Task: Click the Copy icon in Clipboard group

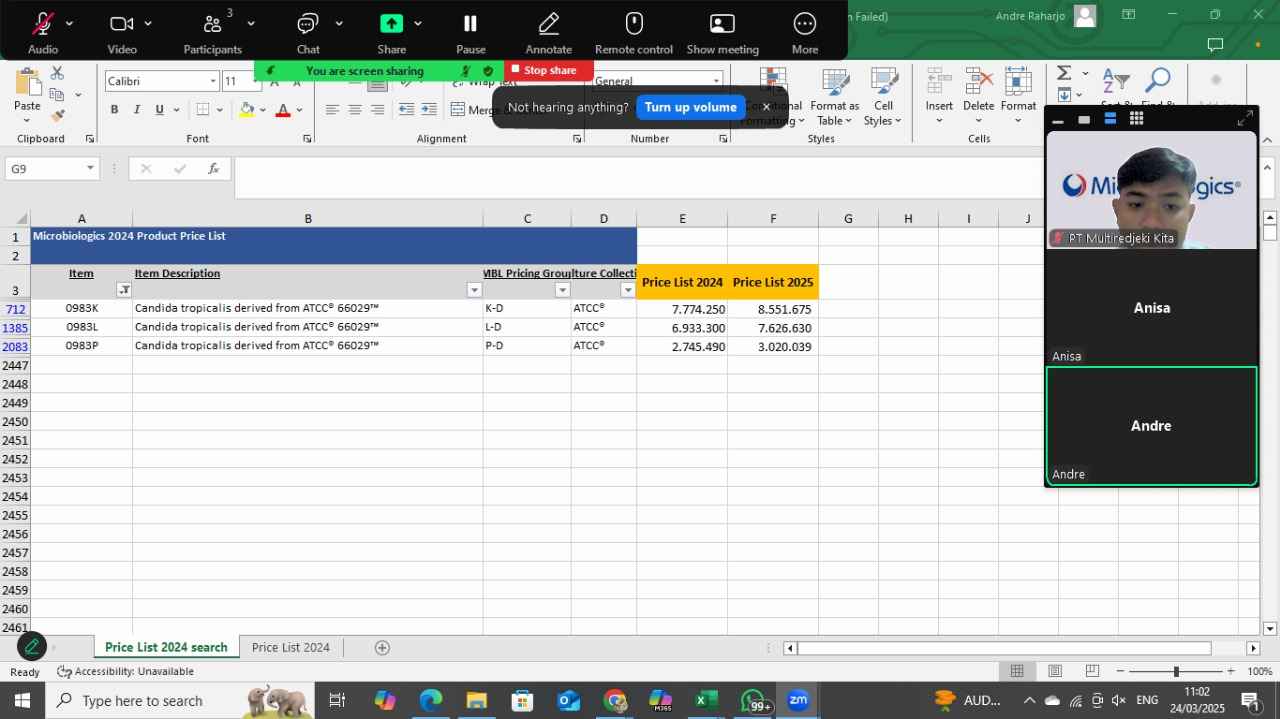Action: [57, 95]
